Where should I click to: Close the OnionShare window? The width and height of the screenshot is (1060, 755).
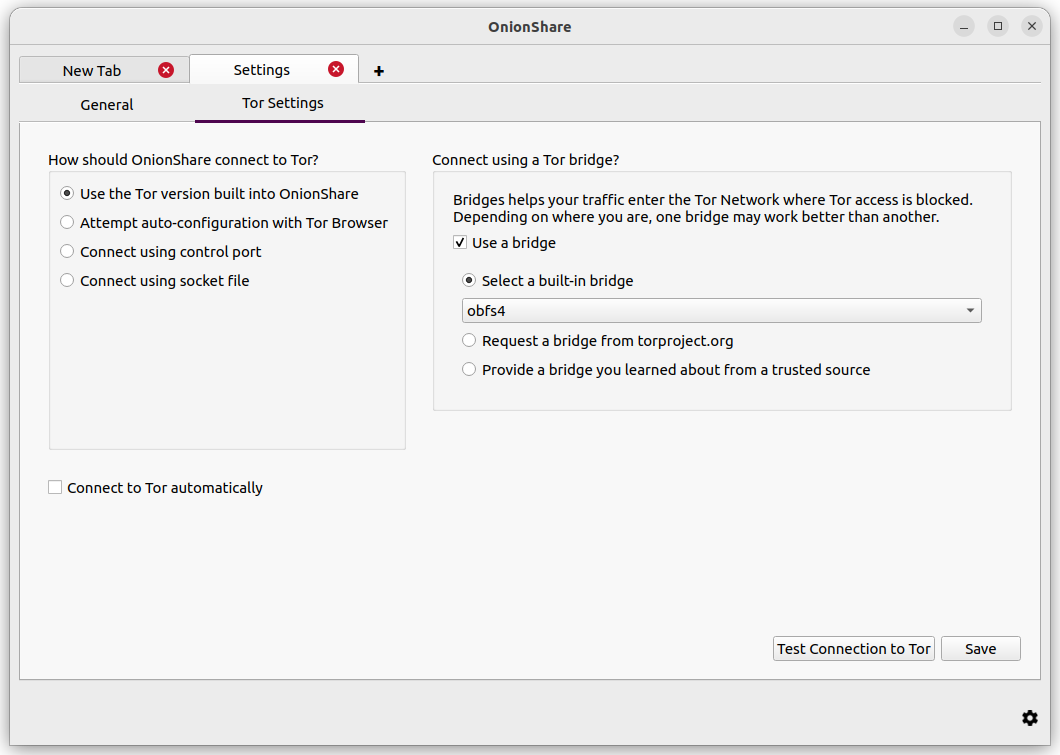pos(1032,26)
